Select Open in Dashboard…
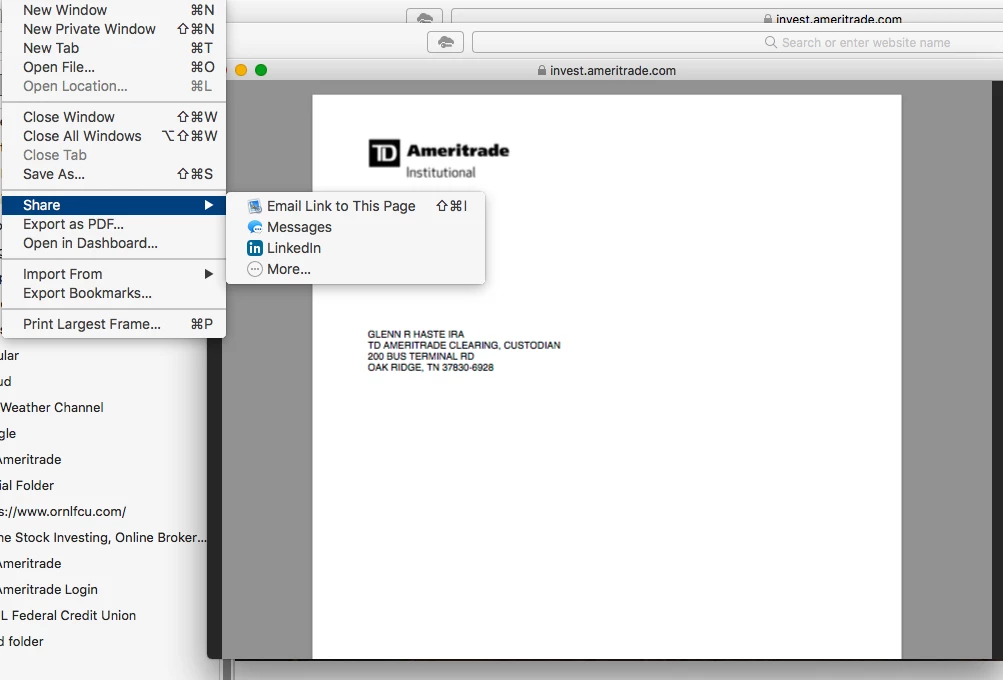 pyautogui.click(x=114, y=243)
